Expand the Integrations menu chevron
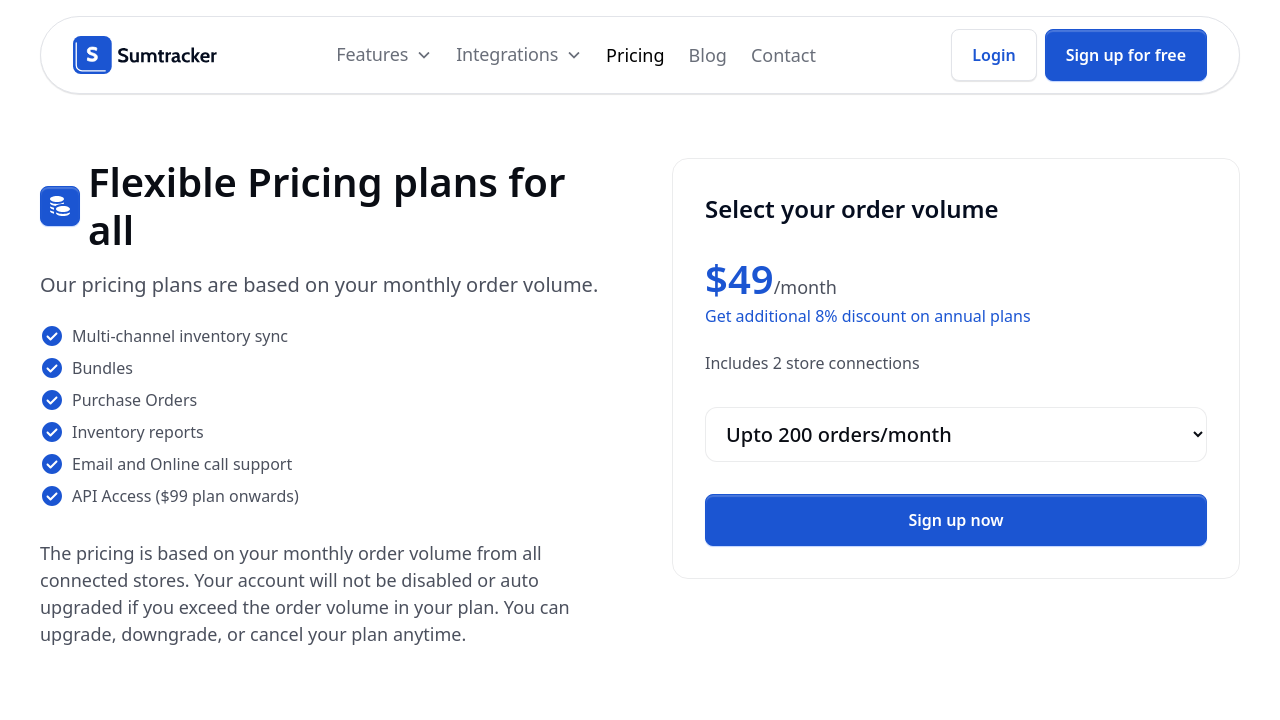1280x720 pixels. (574, 55)
